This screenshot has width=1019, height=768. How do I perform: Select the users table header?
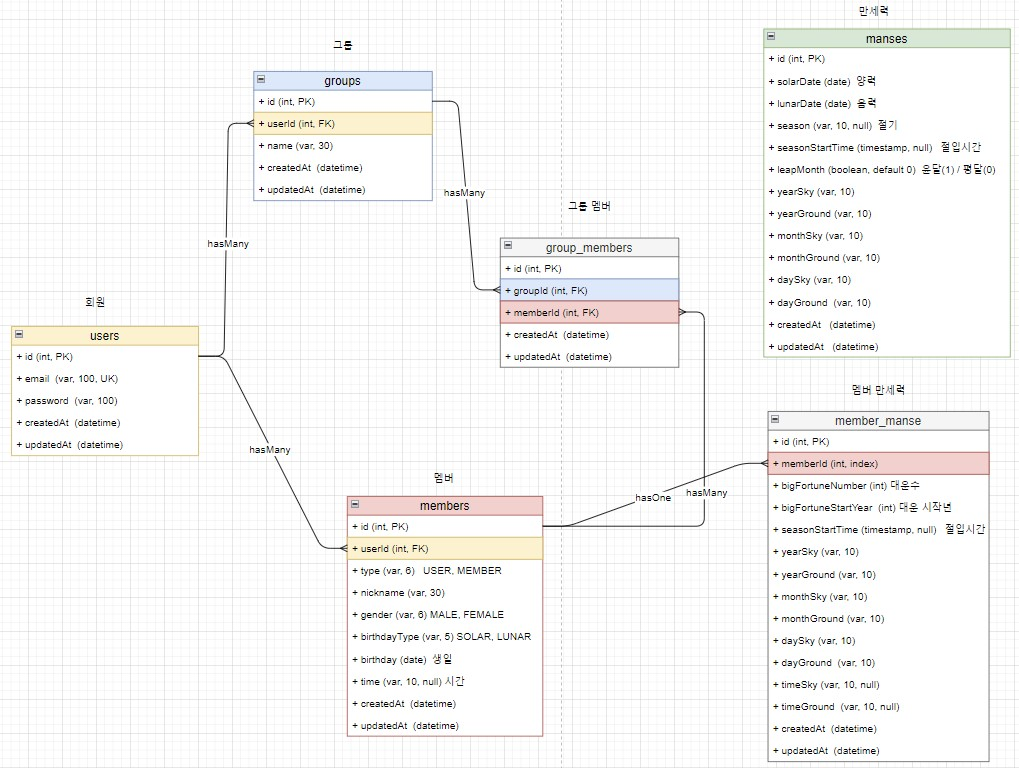105,335
